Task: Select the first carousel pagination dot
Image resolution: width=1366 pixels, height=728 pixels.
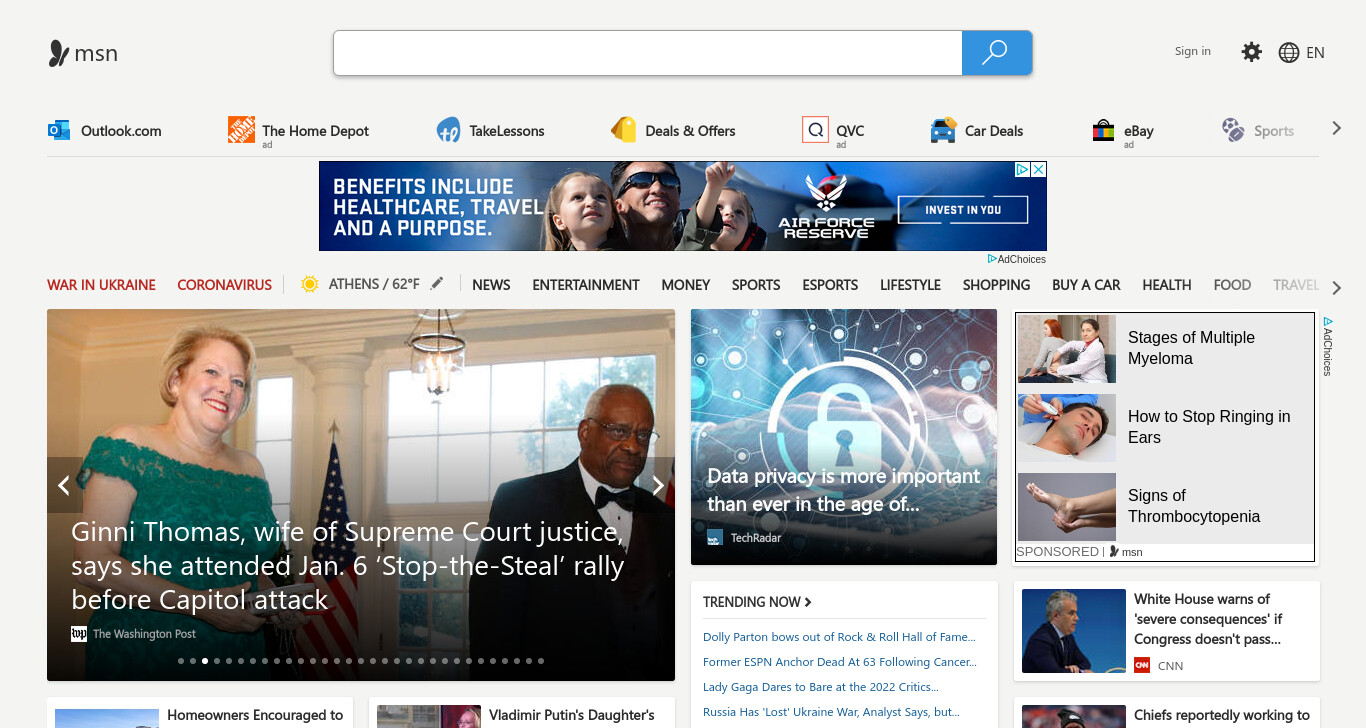Action: [181, 661]
